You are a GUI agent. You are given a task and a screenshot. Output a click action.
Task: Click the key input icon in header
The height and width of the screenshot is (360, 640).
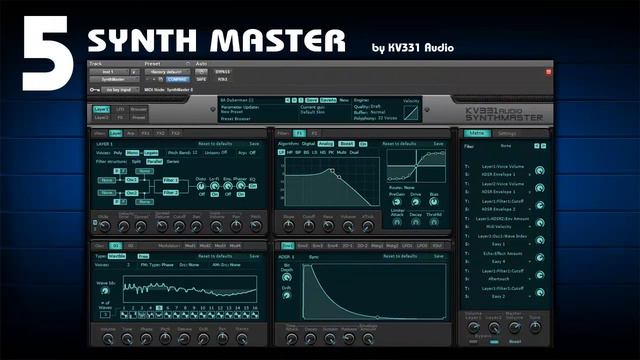95,89
